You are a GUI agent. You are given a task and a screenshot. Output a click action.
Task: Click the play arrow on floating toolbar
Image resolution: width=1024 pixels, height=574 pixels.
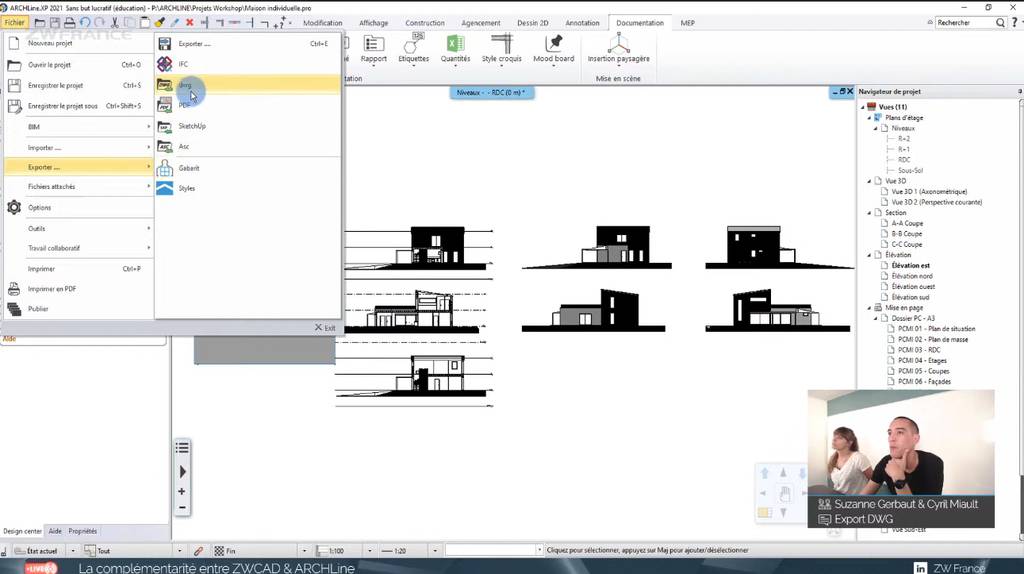point(182,471)
